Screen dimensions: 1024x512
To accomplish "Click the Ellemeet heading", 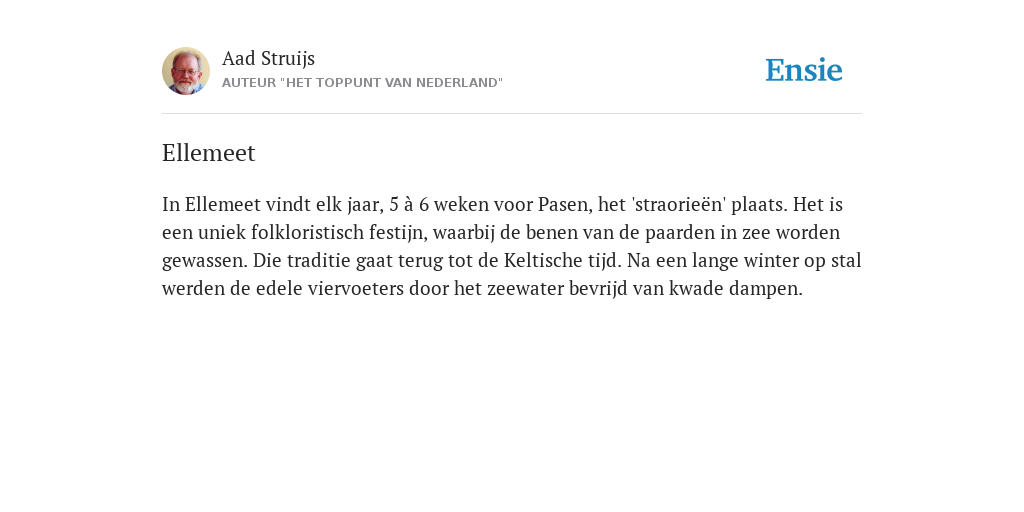I will [208, 153].
